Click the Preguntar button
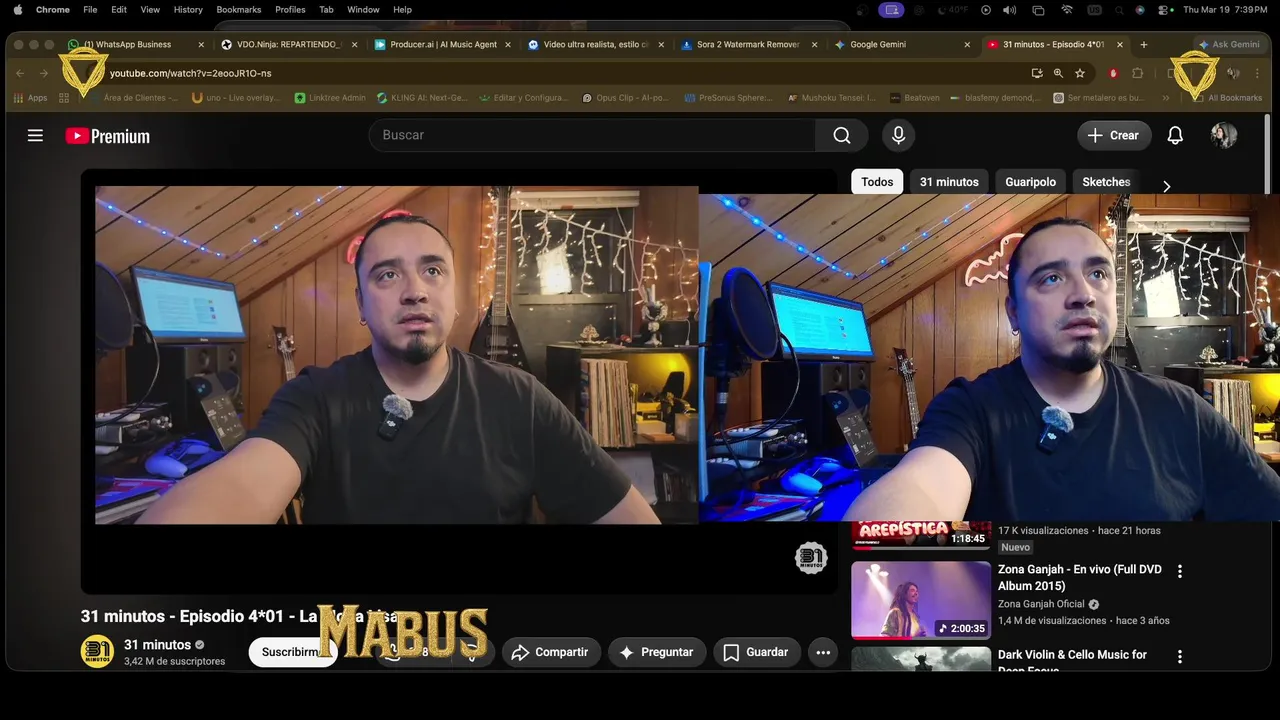Screen dimensions: 1280x720 657,652
